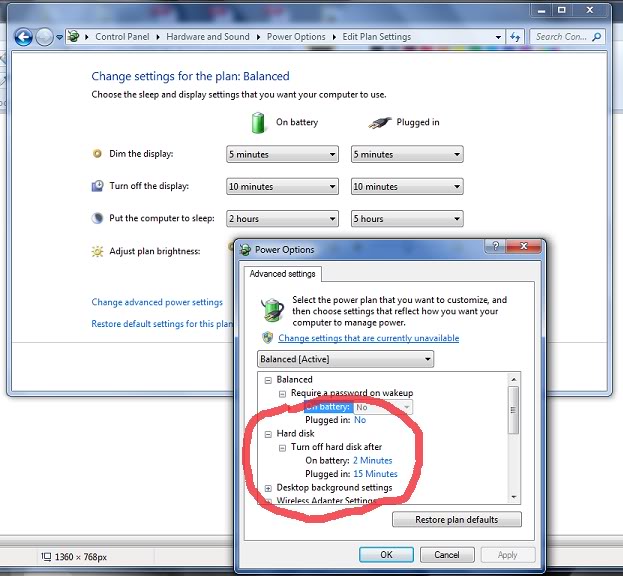Collapse the Hard disk node
Image resolution: width=623 pixels, height=576 pixels.
(268, 434)
